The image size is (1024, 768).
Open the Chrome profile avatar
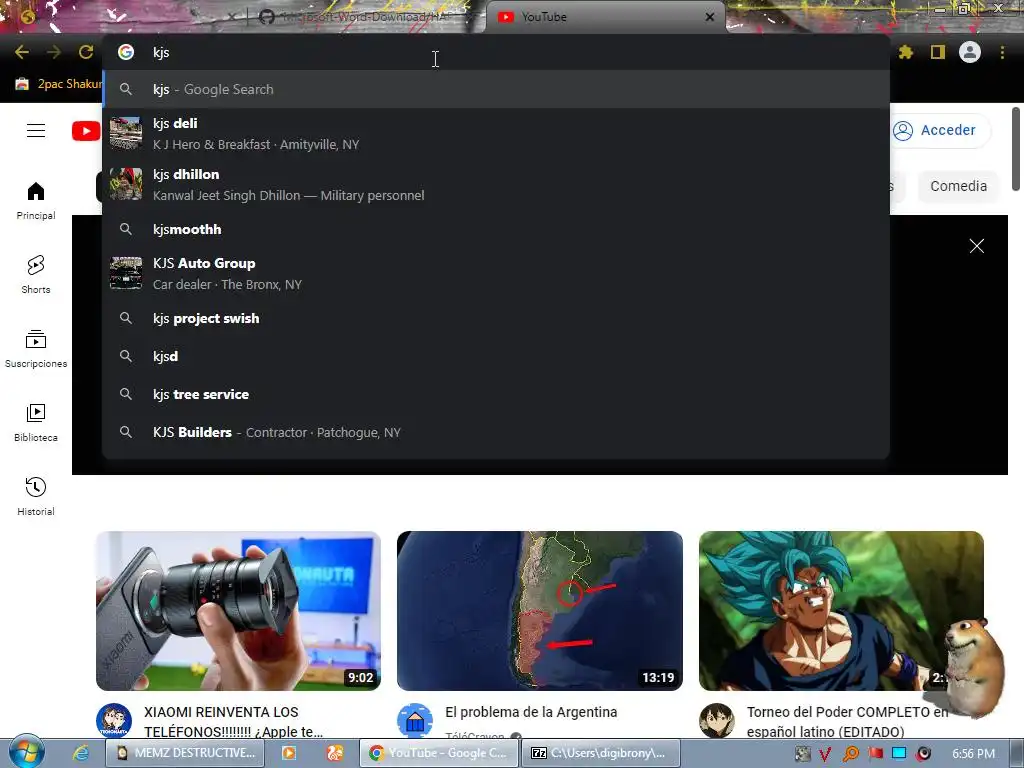click(x=970, y=52)
